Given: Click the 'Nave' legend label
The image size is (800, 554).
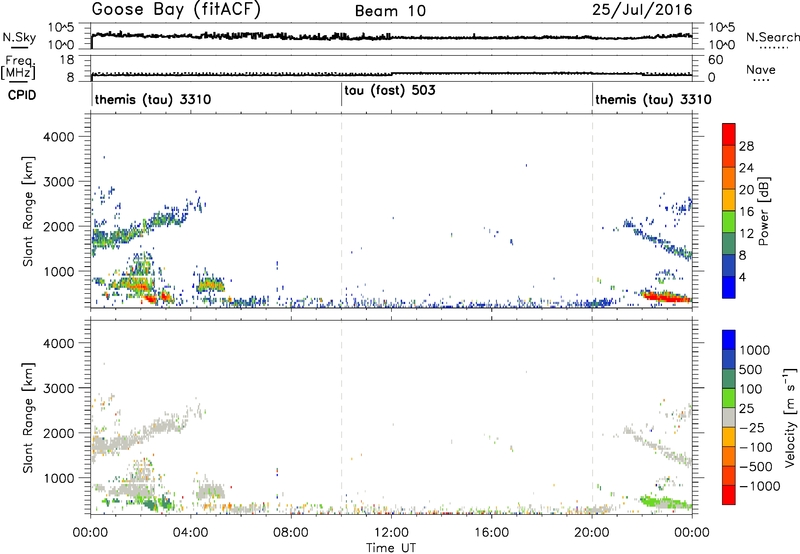Looking at the screenshot, I should 761,70.
